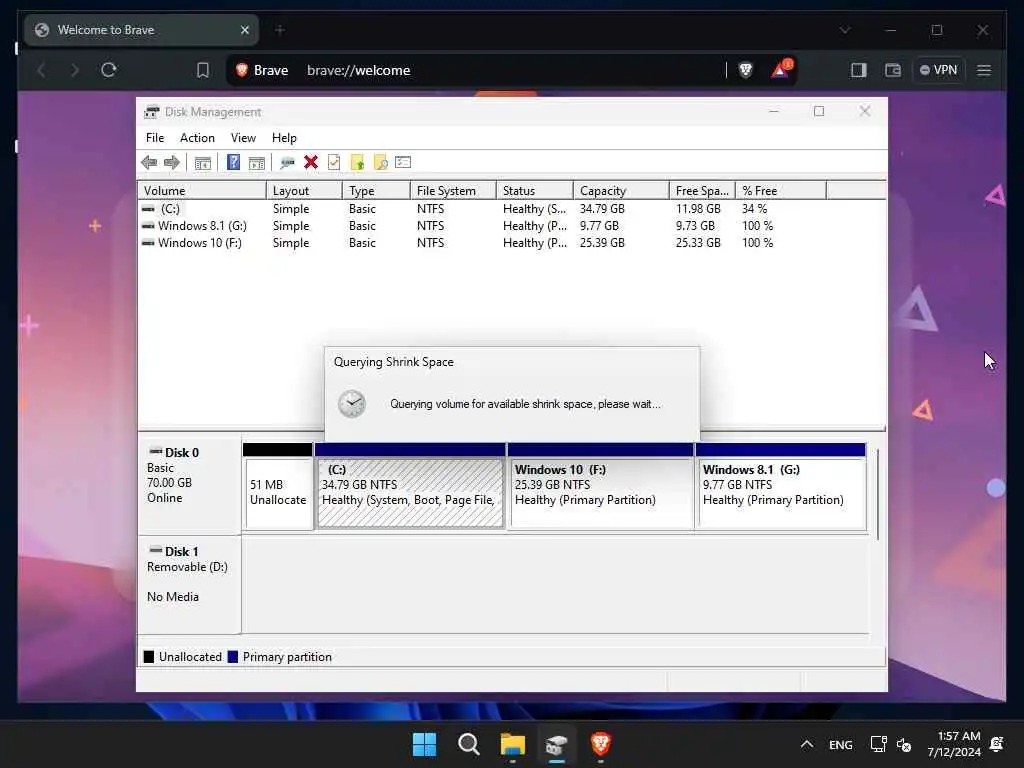The width and height of the screenshot is (1024, 768).
Task: Click the Disk 0 label panel
Action: [x=189, y=487]
